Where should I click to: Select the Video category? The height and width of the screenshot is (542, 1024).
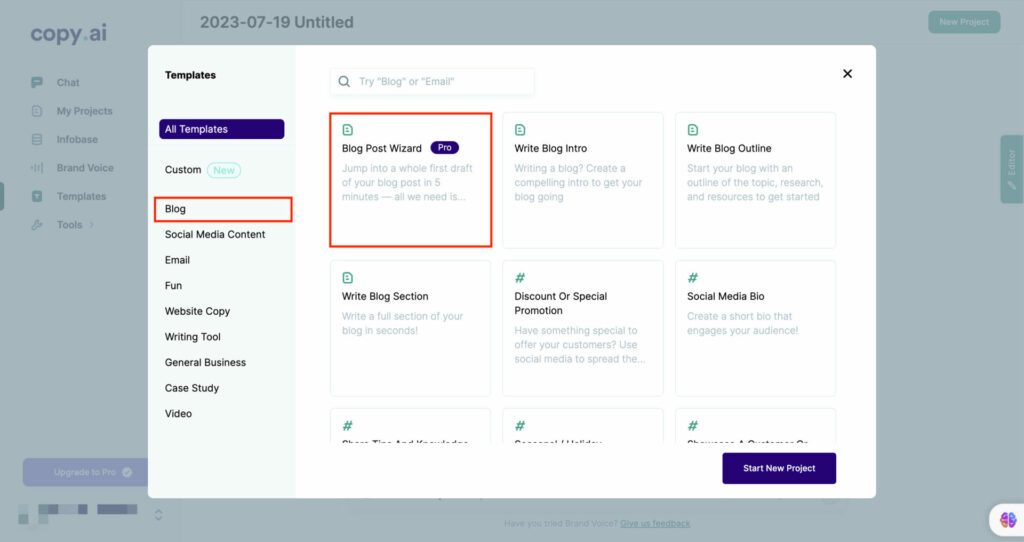[x=178, y=413]
